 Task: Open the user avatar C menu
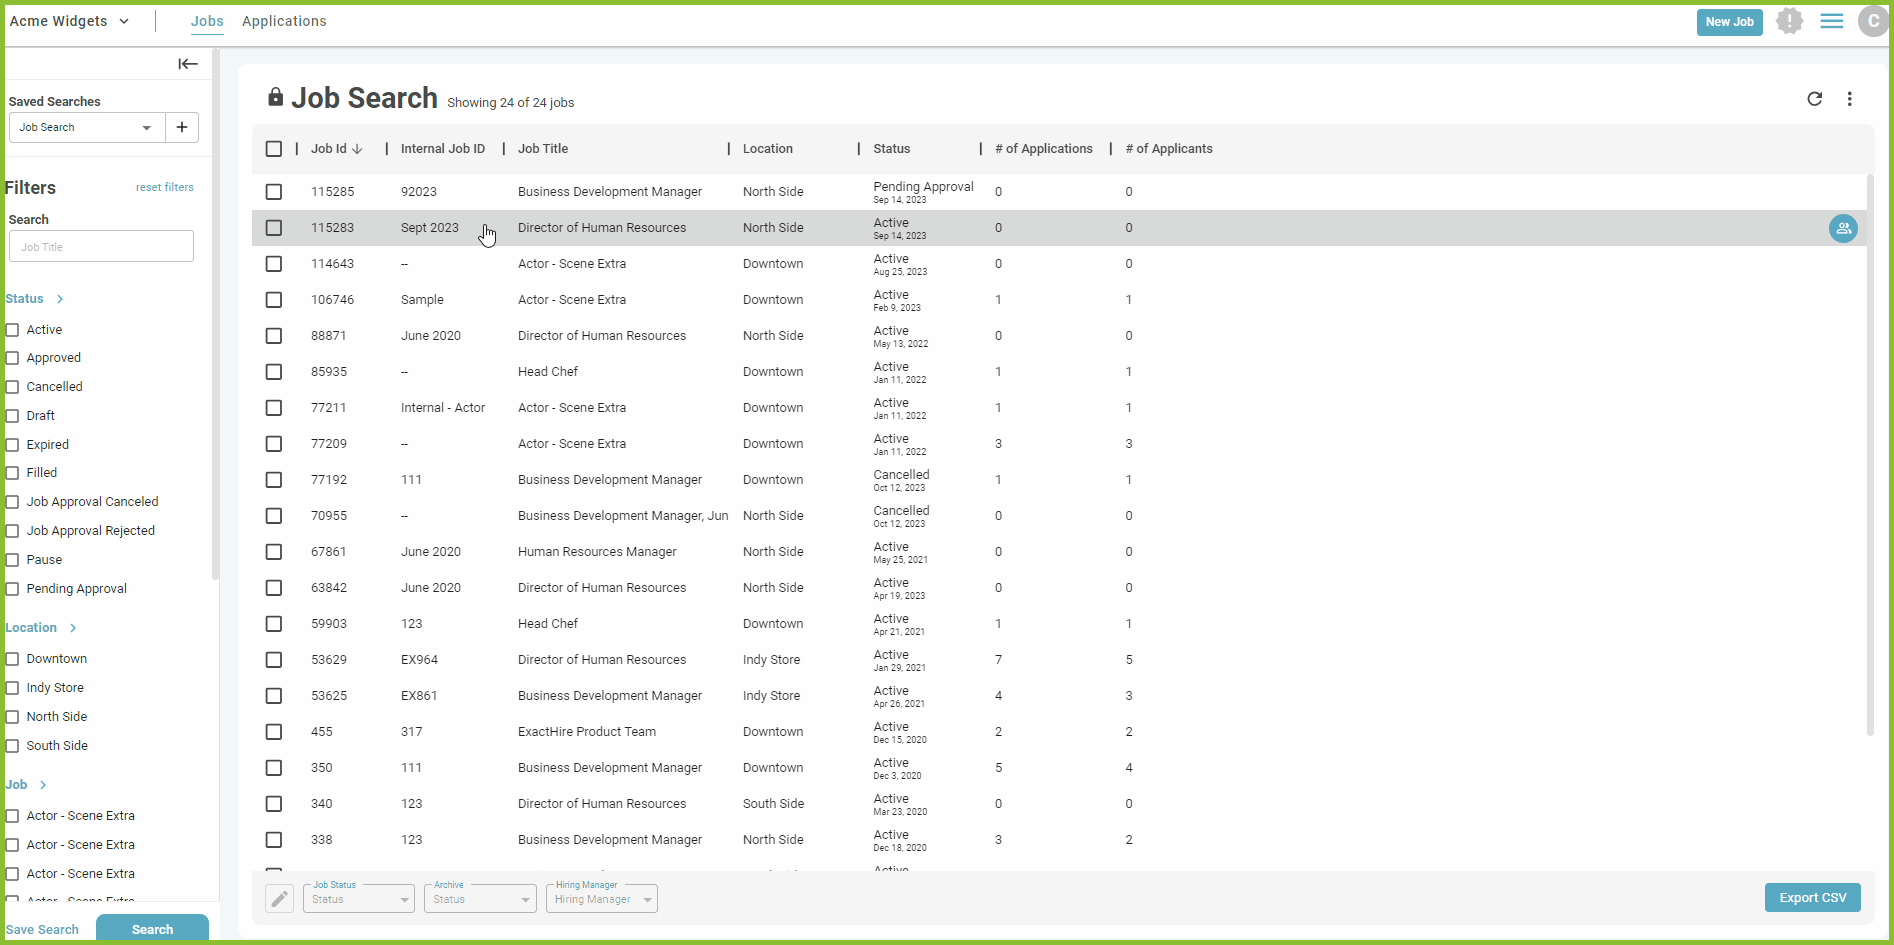[1873, 21]
